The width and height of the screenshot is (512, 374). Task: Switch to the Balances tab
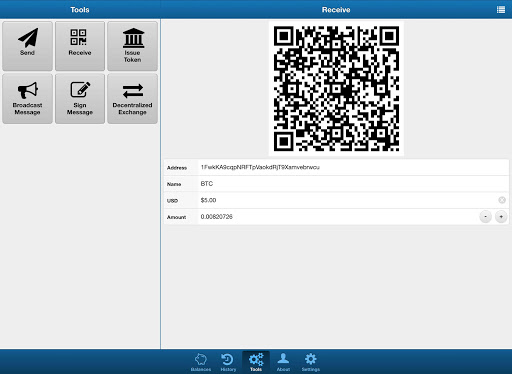click(201, 362)
